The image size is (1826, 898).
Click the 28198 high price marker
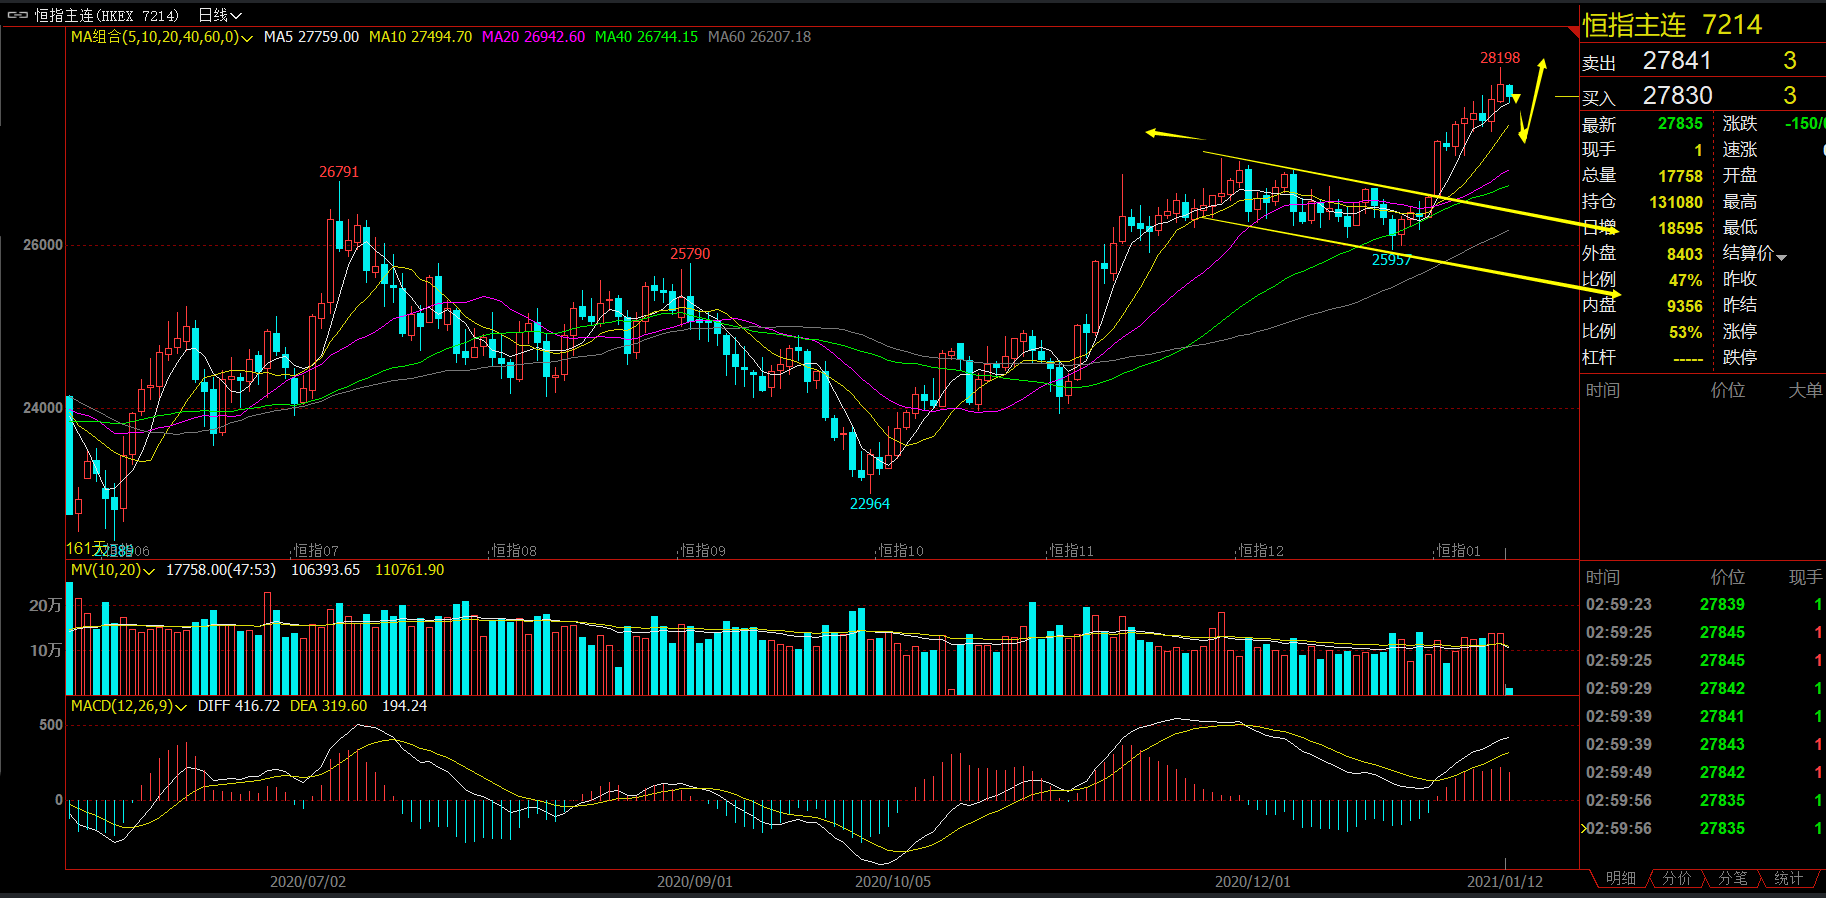[1500, 58]
